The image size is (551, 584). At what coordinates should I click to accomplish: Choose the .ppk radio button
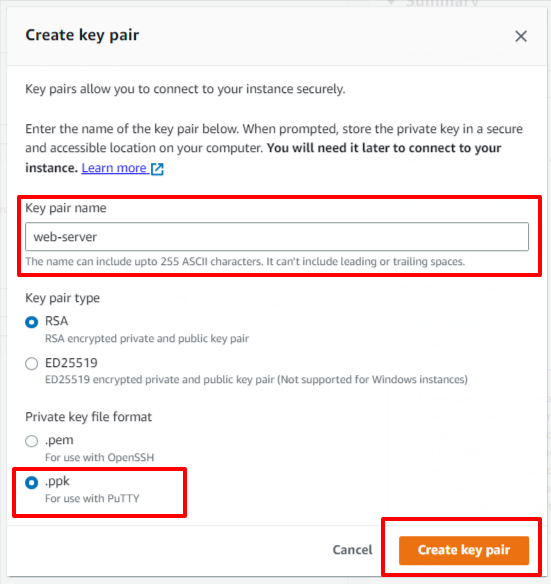(32, 482)
